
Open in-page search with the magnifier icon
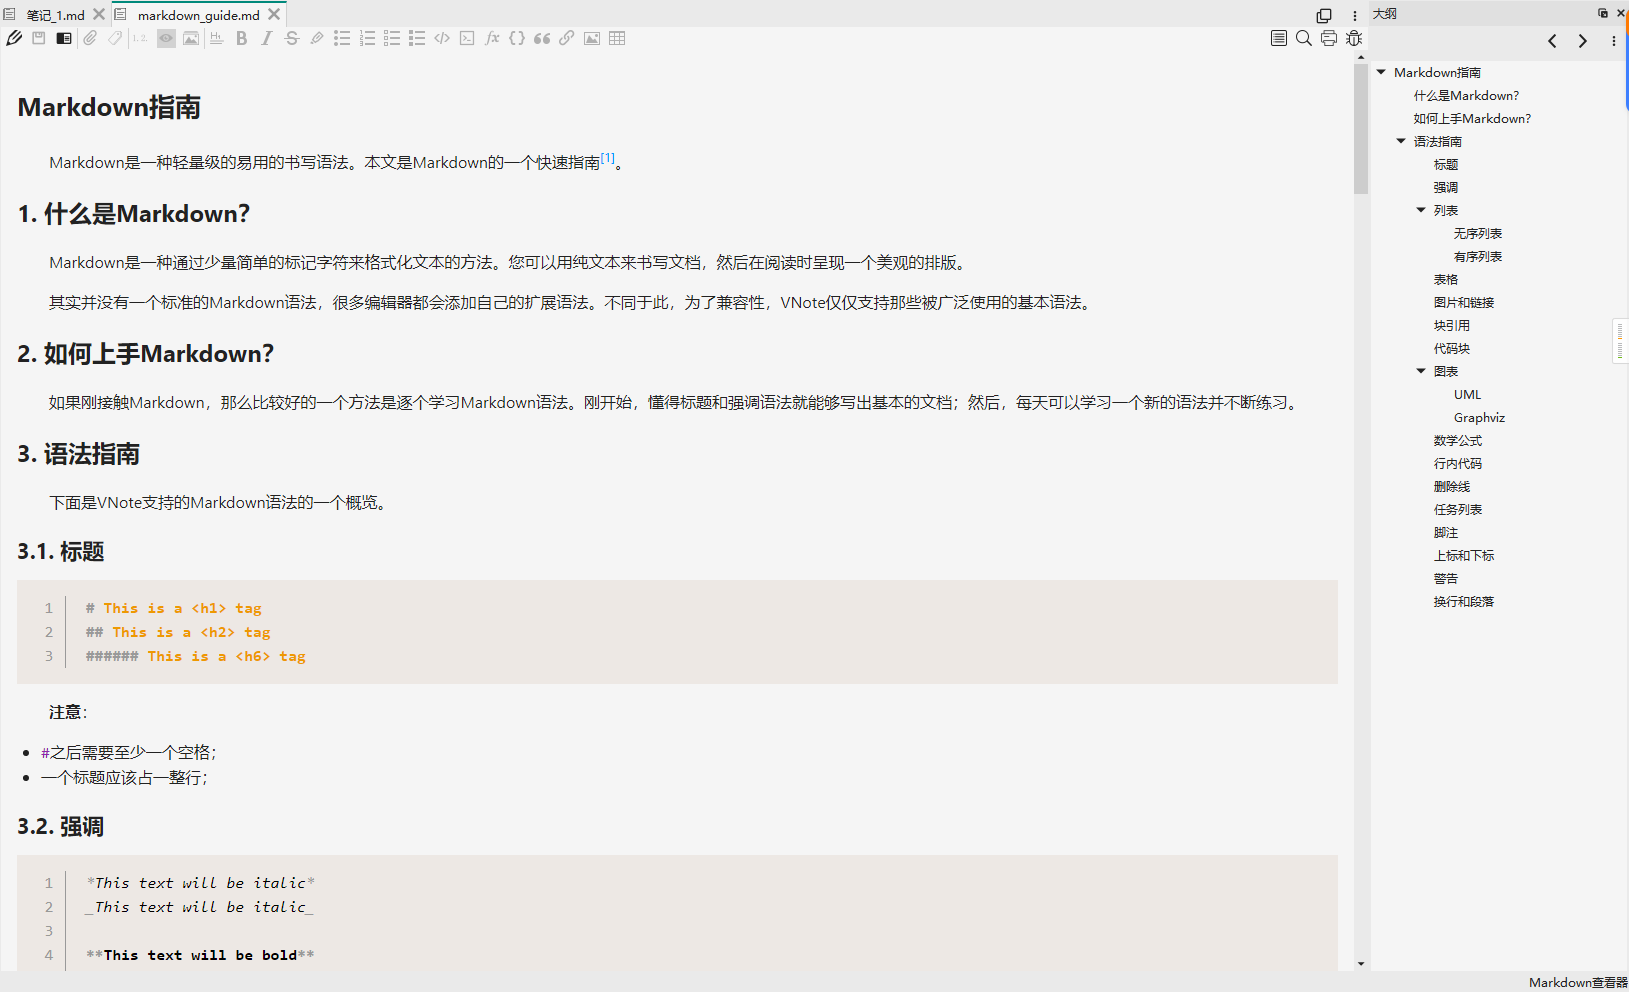click(x=1303, y=38)
